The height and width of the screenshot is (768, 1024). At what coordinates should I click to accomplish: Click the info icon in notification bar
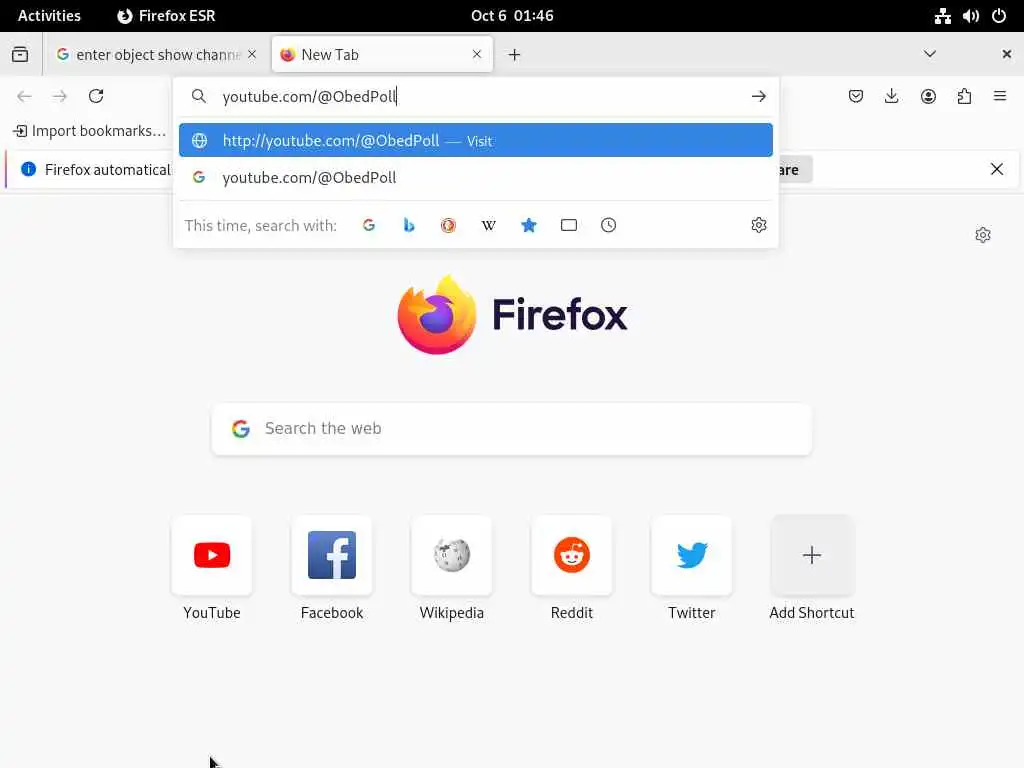[x=28, y=170]
